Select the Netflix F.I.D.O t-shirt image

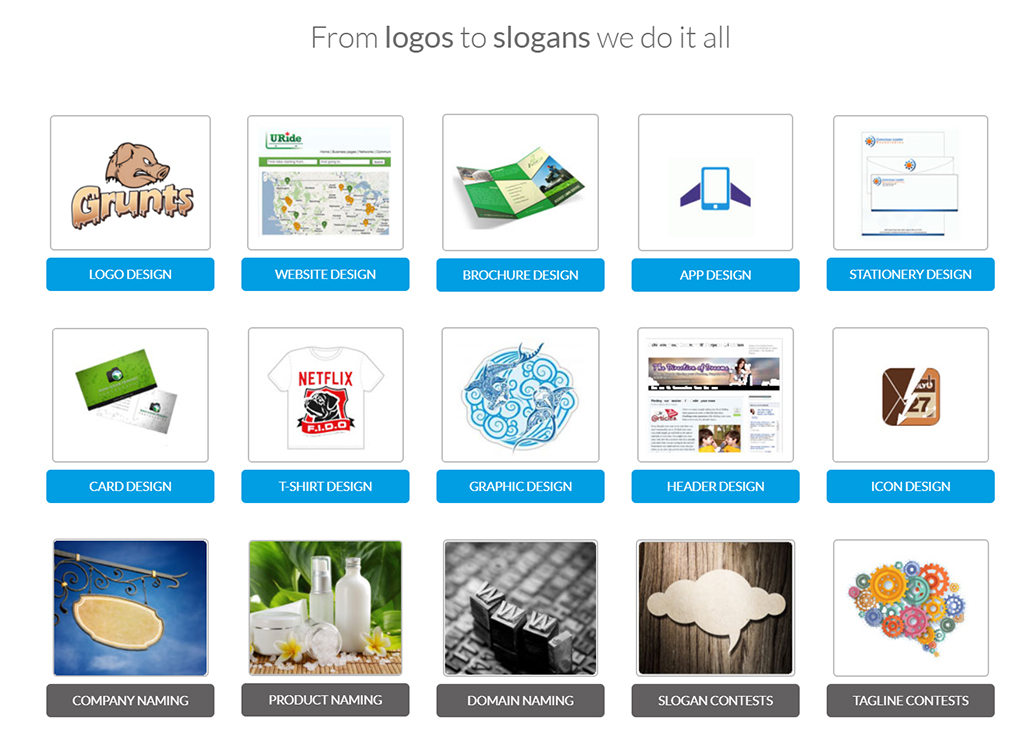(x=325, y=395)
